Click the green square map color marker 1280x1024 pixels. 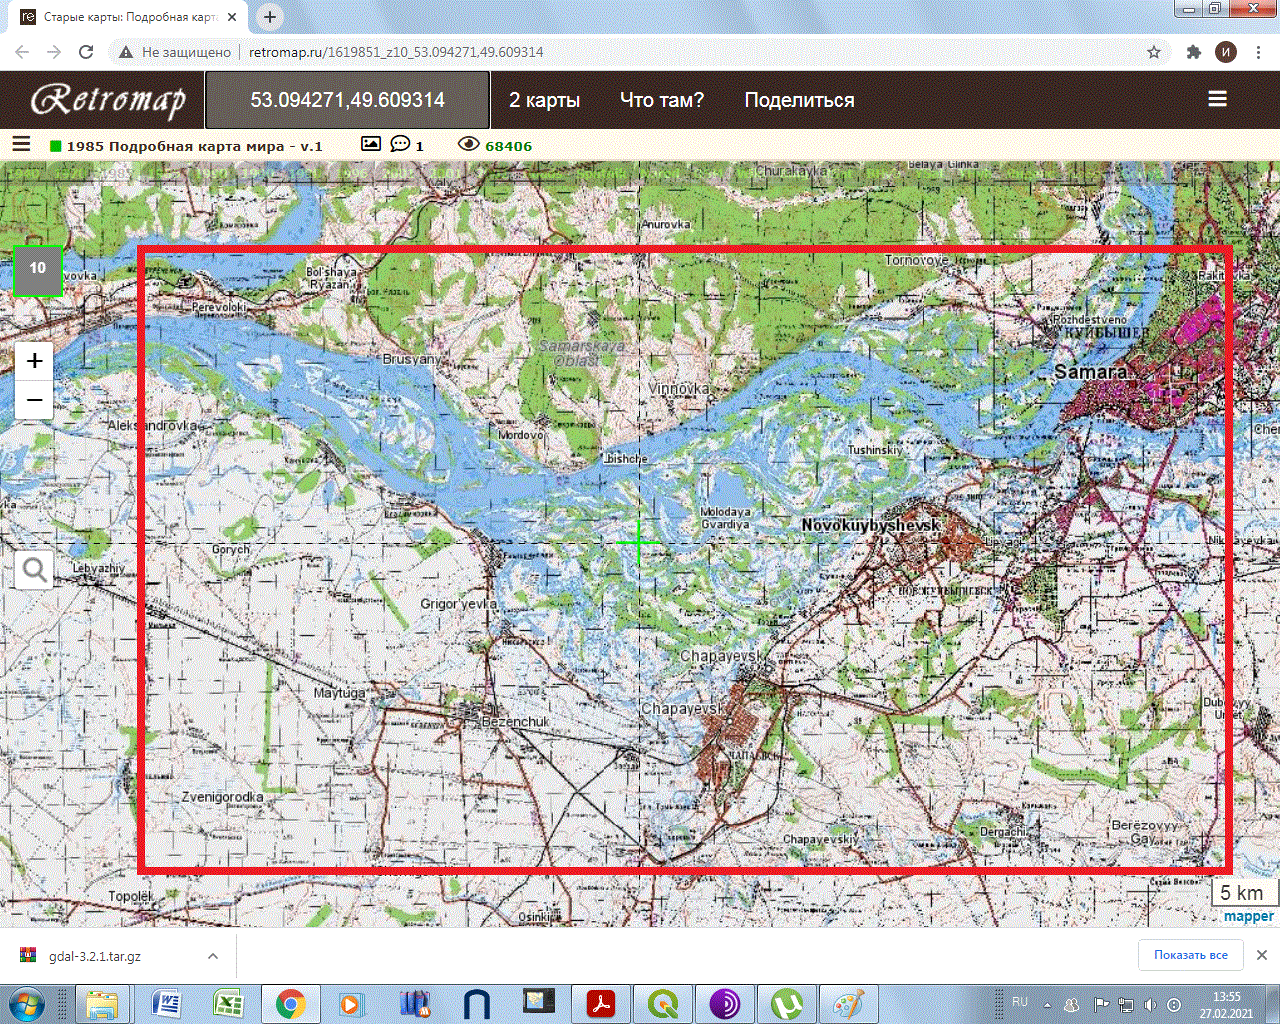56,146
